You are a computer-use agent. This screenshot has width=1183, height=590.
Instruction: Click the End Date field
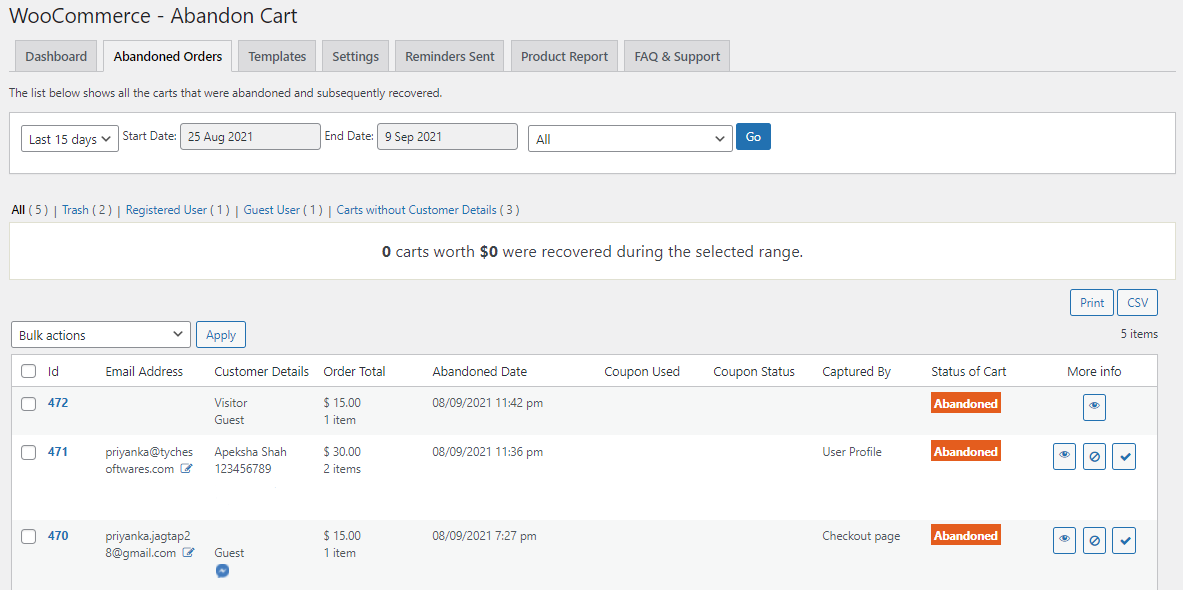pyautogui.click(x=447, y=137)
